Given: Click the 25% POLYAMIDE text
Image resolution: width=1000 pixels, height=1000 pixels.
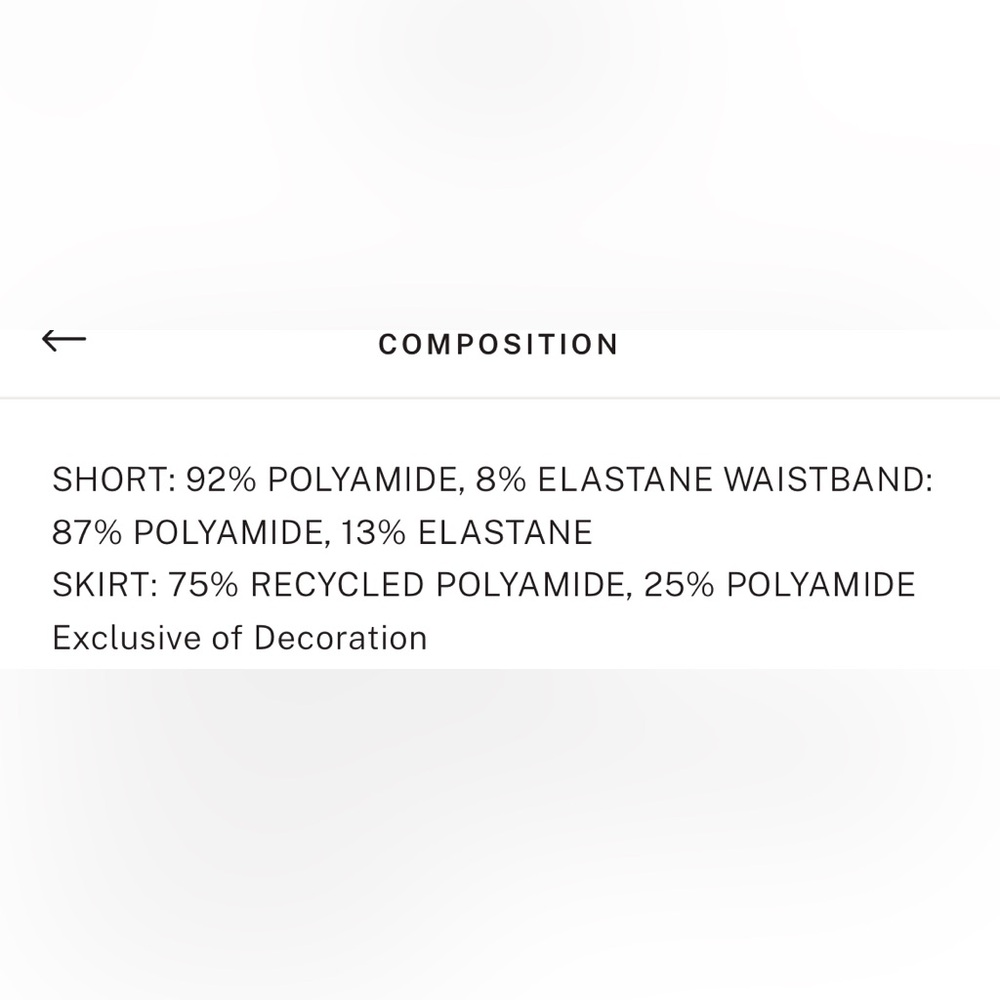Looking at the screenshot, I should (779, 585).
